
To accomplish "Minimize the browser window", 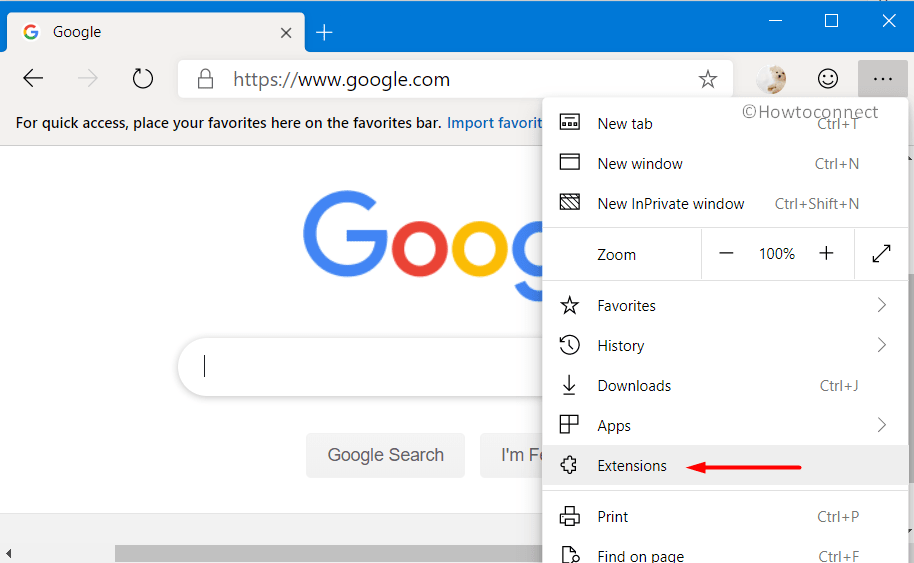I will click(x=775, y=21).
